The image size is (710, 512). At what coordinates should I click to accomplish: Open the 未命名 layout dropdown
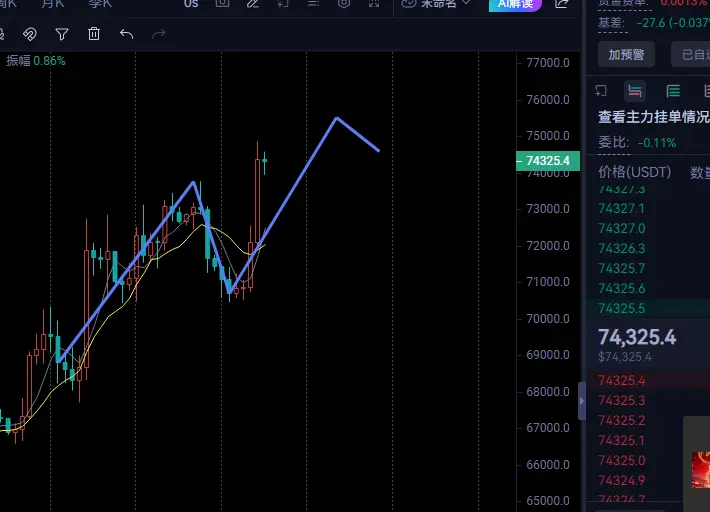(x=437, y=4)
